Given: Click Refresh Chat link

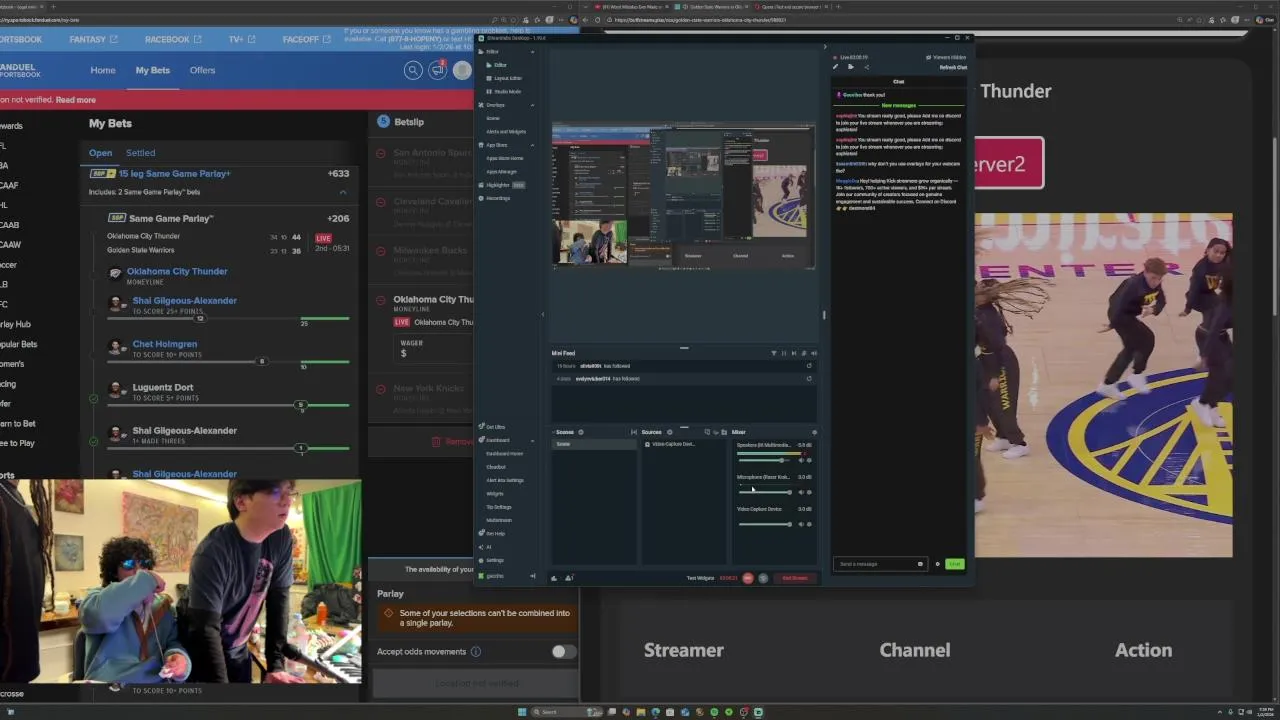Looking at the screenshot, I should point(953,67).
